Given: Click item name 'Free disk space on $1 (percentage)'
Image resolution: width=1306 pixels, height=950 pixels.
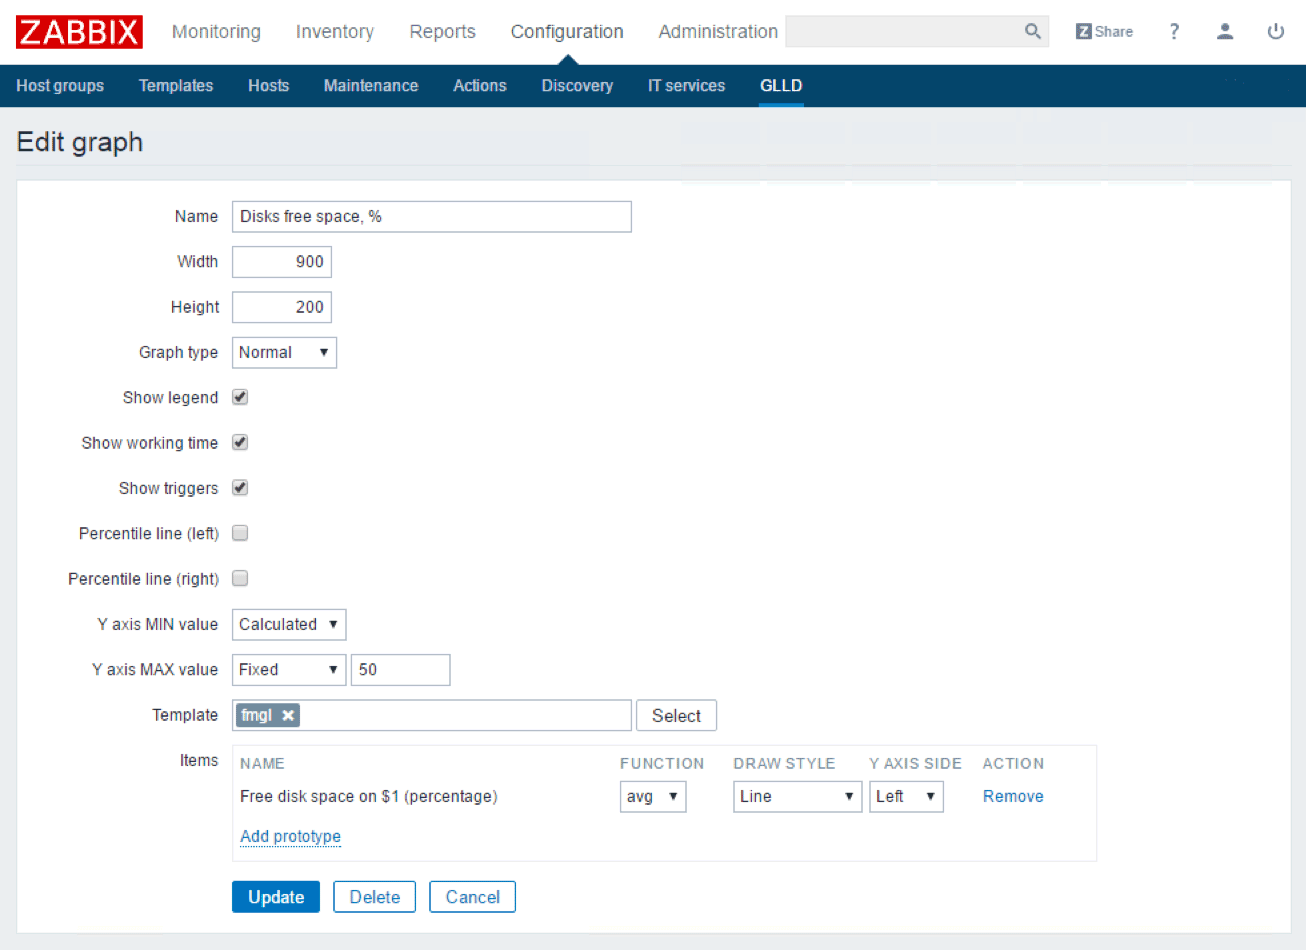Looking at the screenshot, I should tap(369, 796).
